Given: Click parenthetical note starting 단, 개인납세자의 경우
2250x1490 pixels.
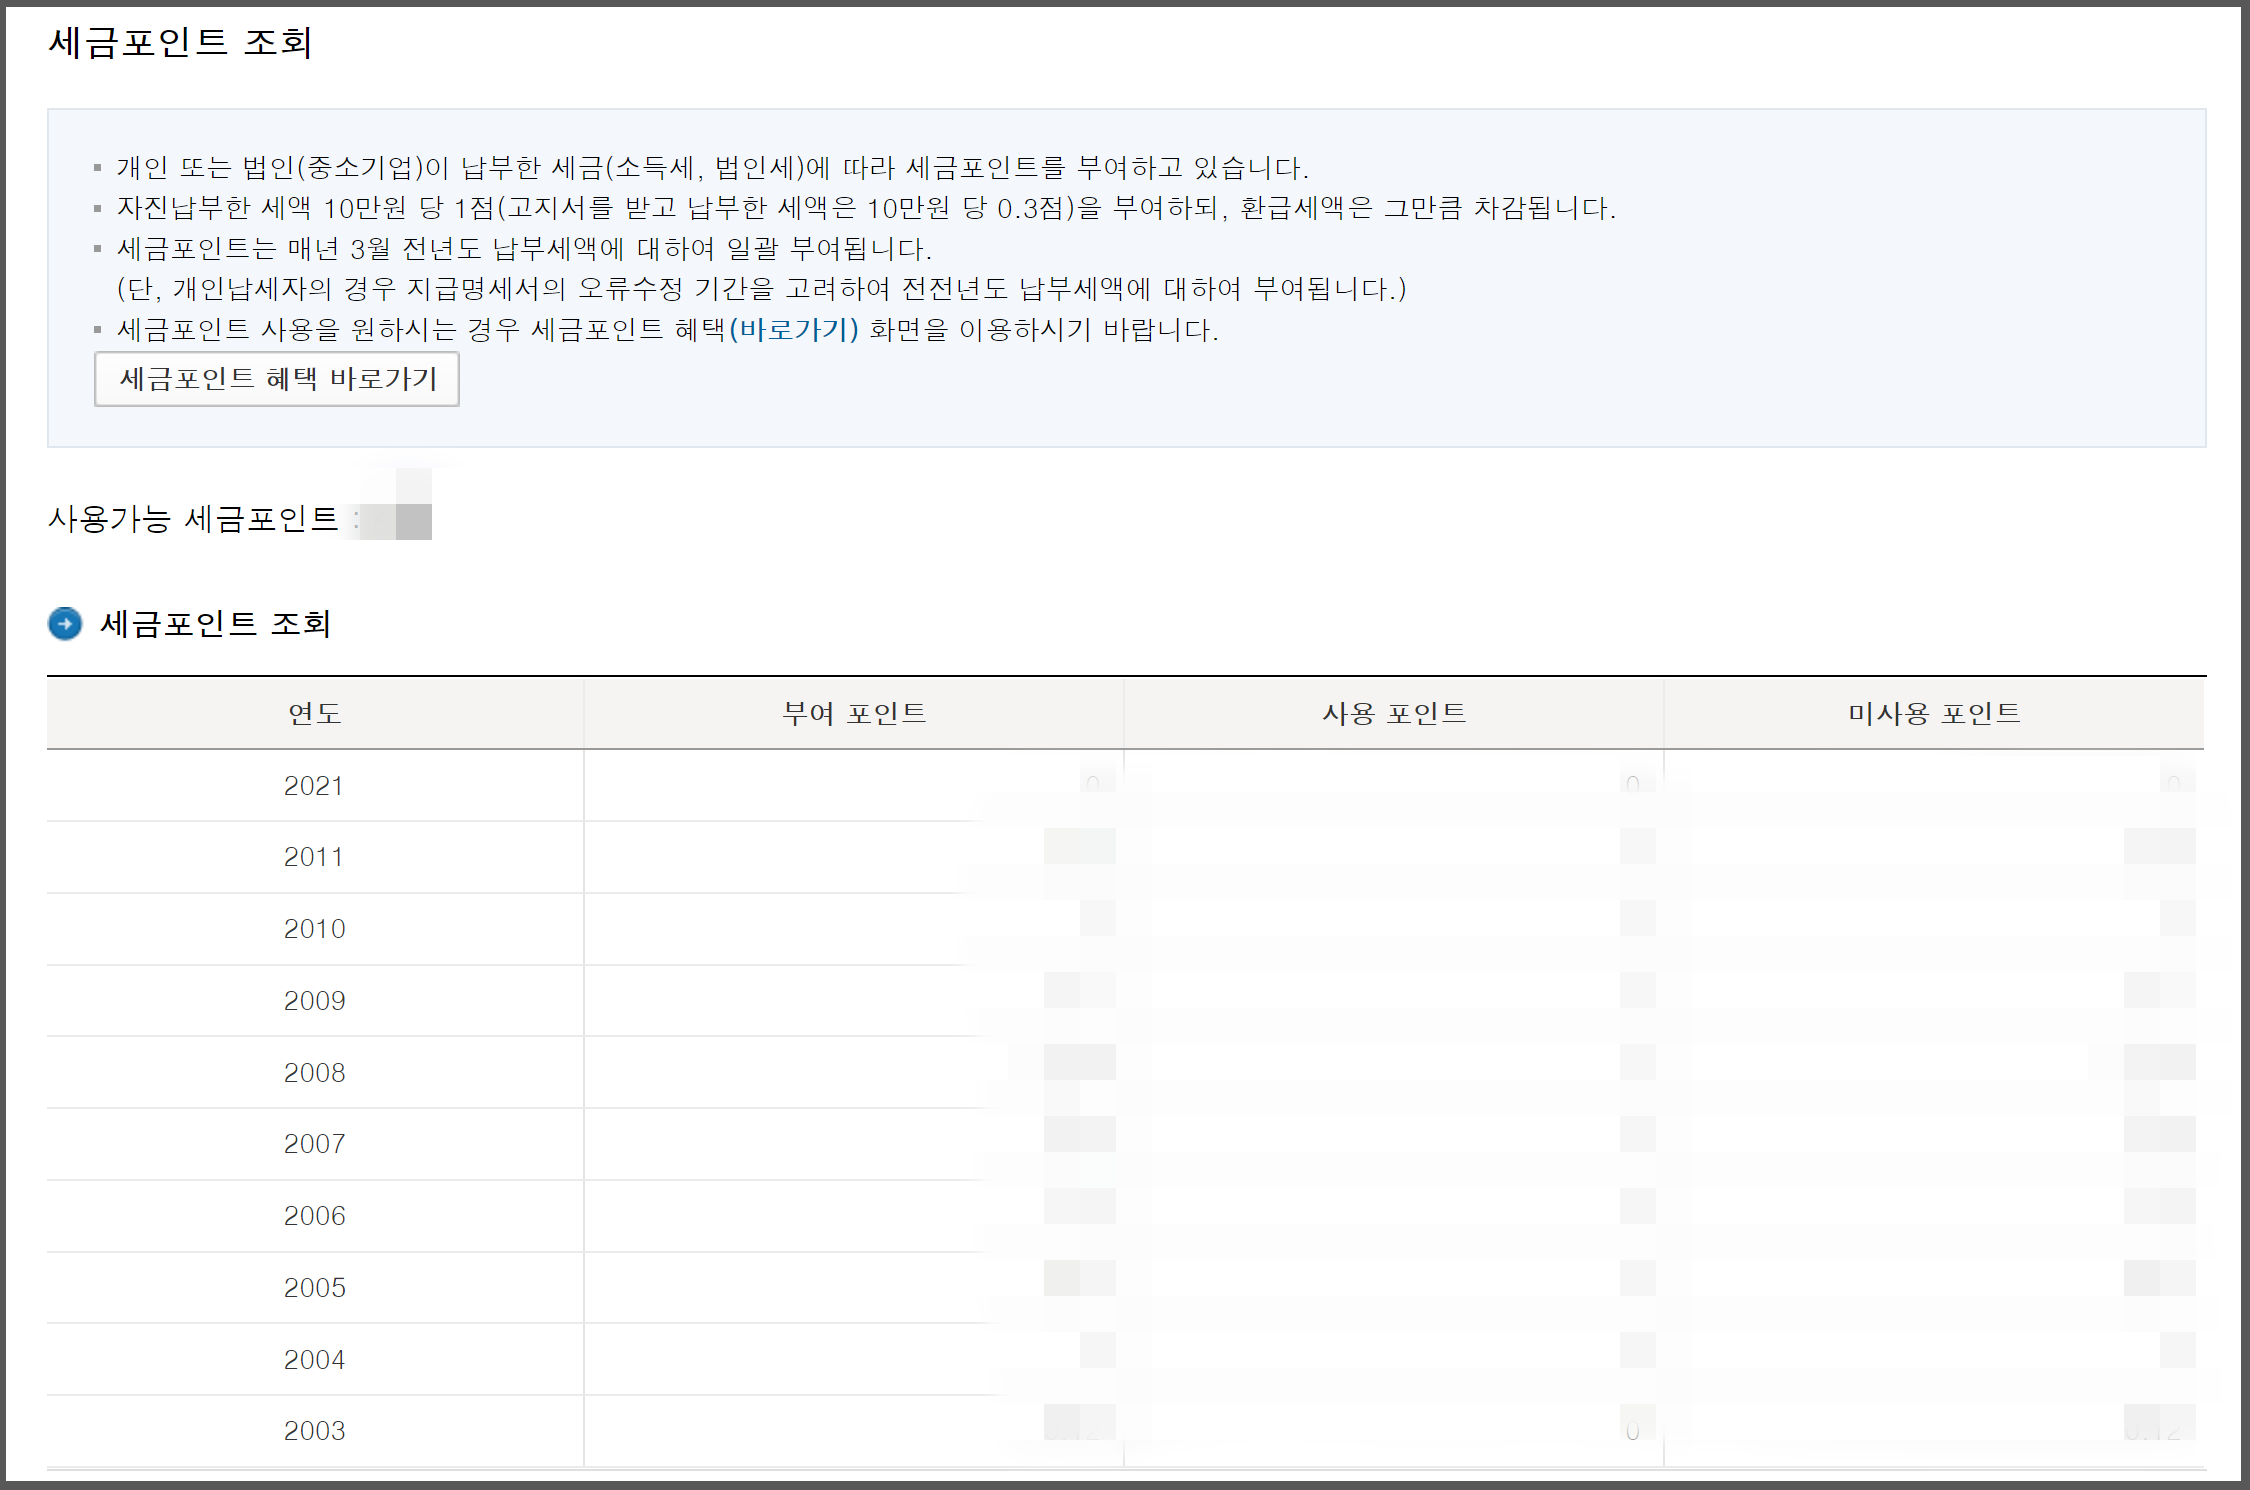Looking at the screenshot, I should tap(762, 289).
